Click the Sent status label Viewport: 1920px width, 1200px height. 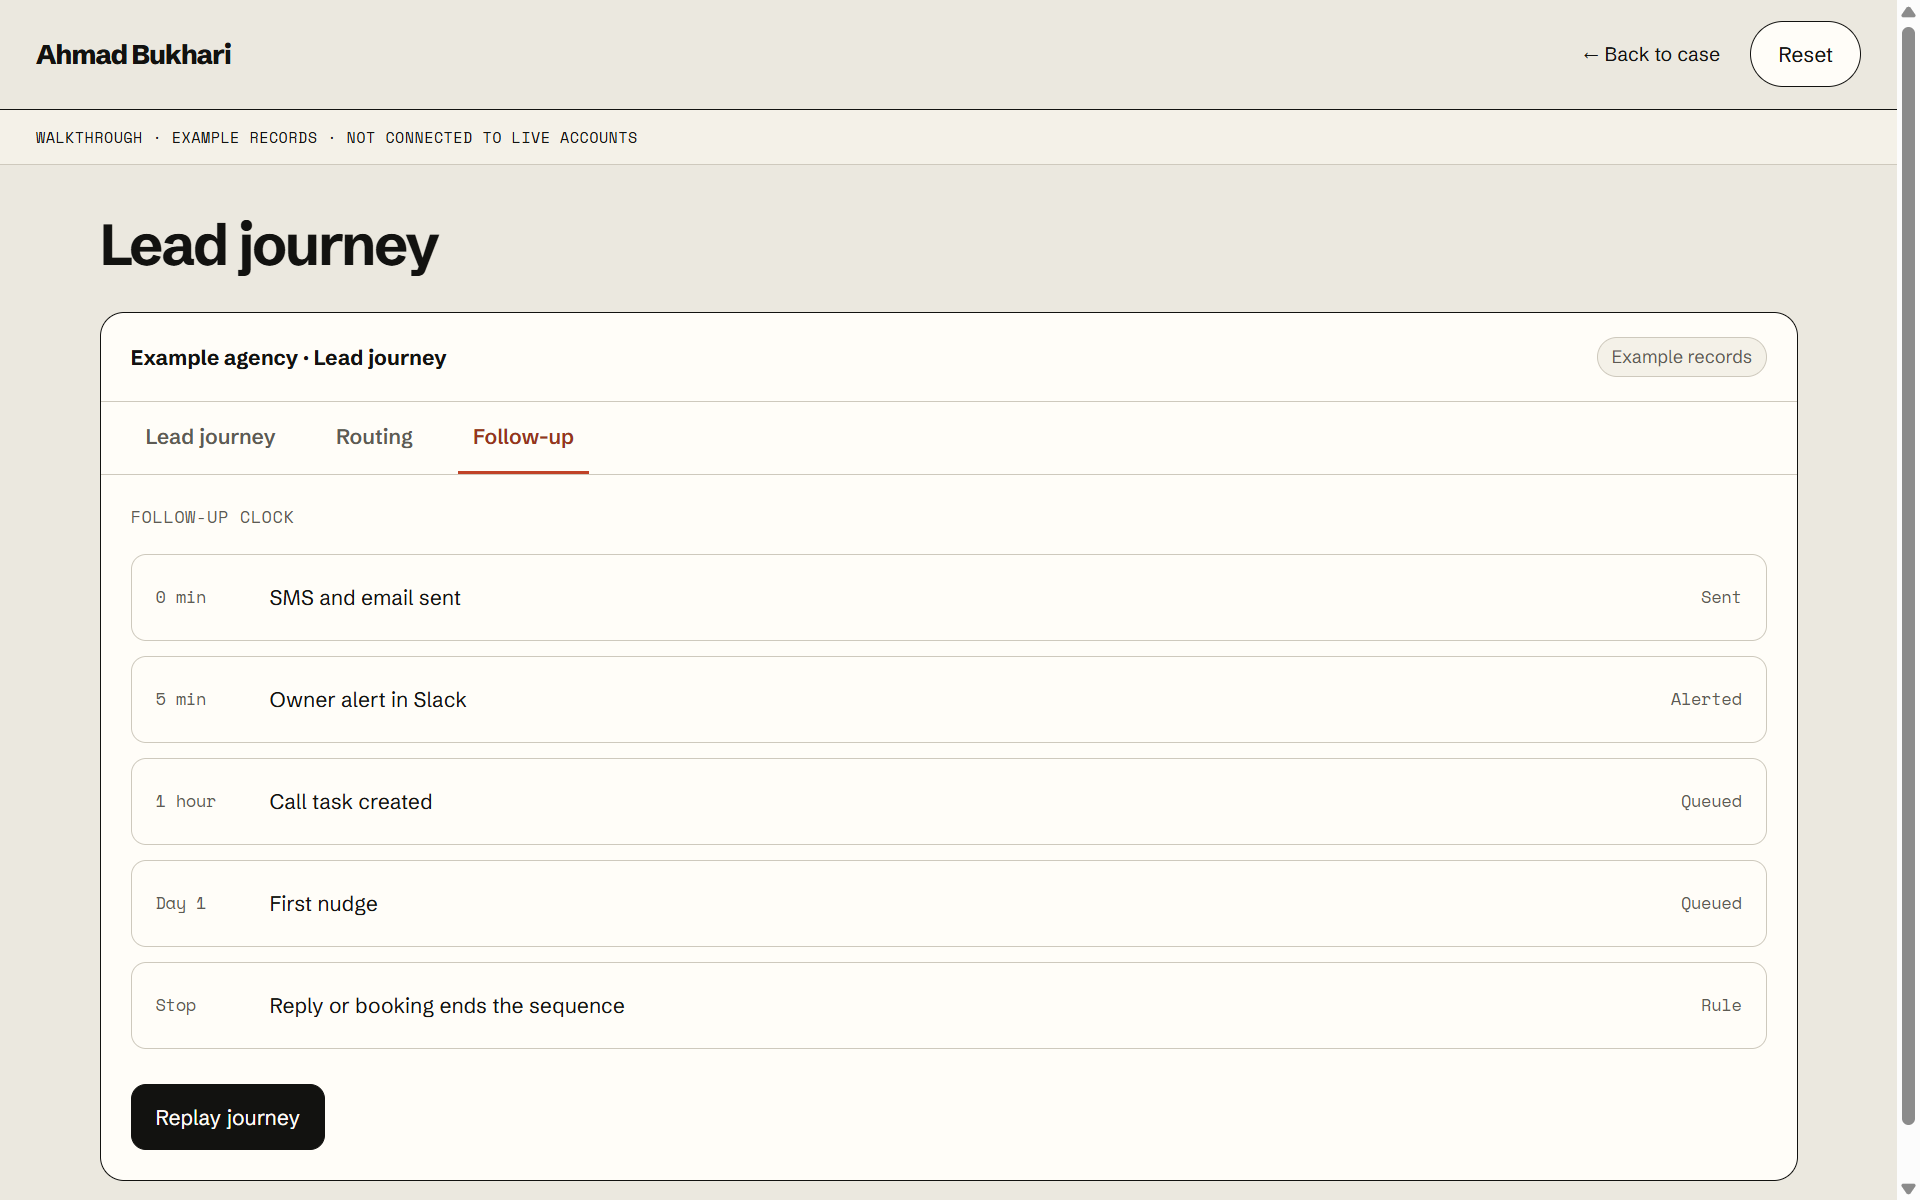pos(1720,597)
